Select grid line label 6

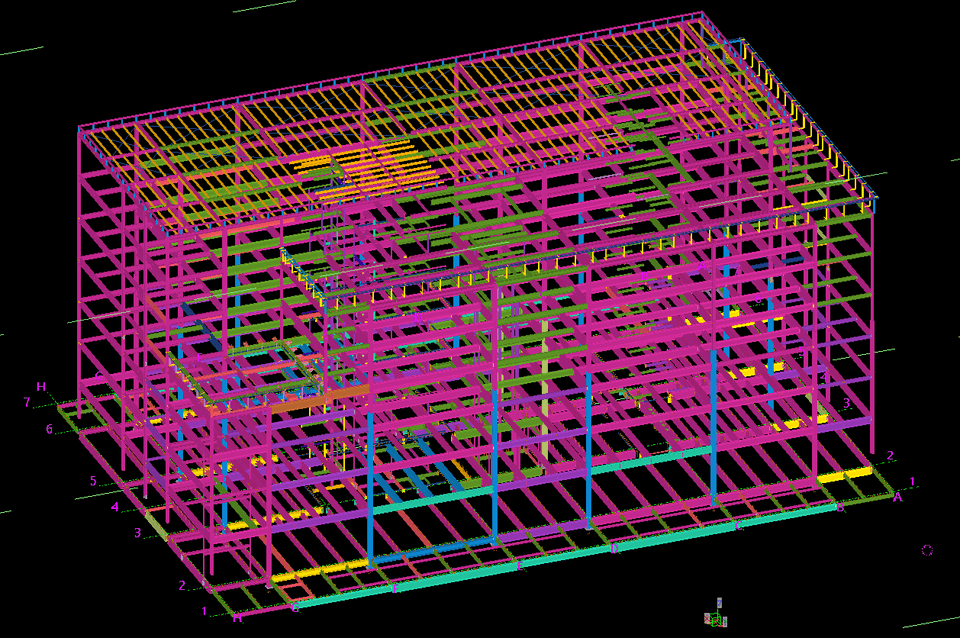pos(49,429)
